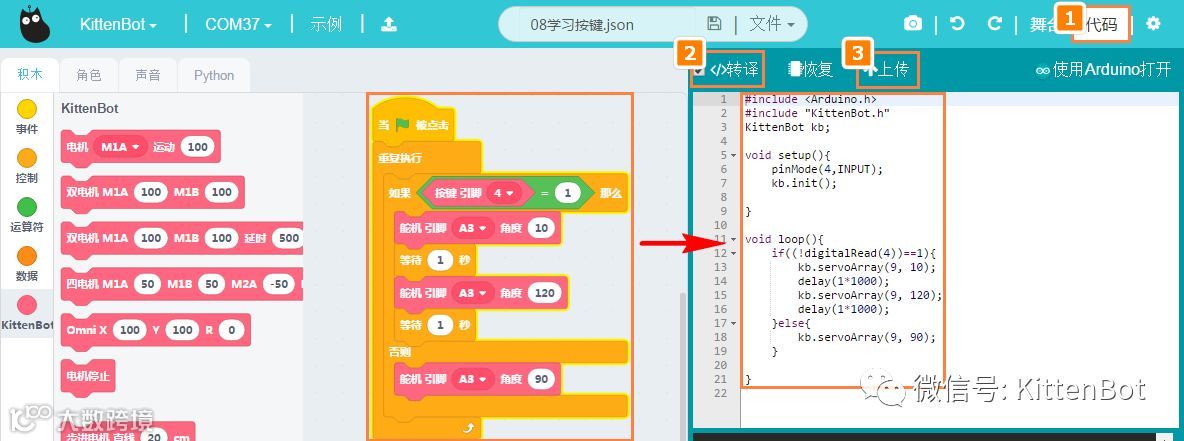Viewport: 1184px width, 441px height.
Task: Click the undo arrow icon
Action: tap(957, 24)
